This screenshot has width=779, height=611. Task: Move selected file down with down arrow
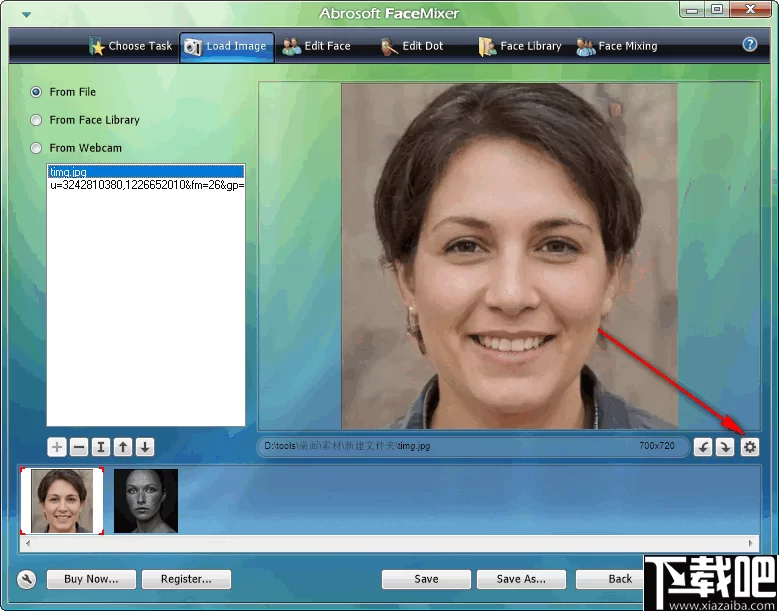pos(145,447)
